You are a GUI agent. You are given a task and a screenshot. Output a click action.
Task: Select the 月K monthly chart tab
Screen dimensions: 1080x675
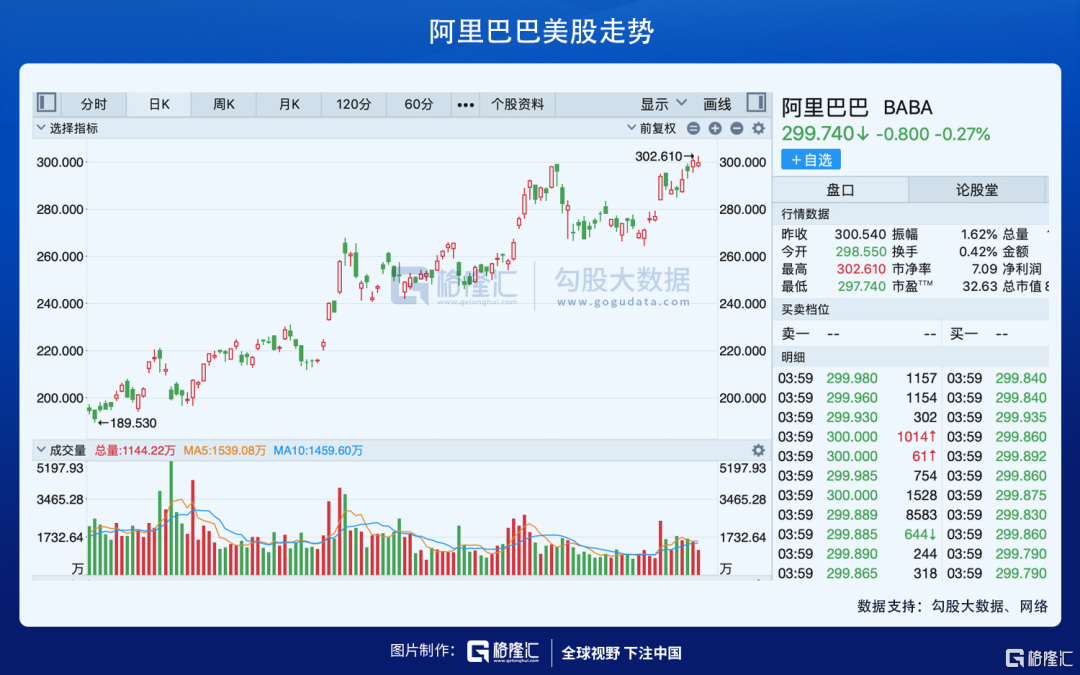289,105
